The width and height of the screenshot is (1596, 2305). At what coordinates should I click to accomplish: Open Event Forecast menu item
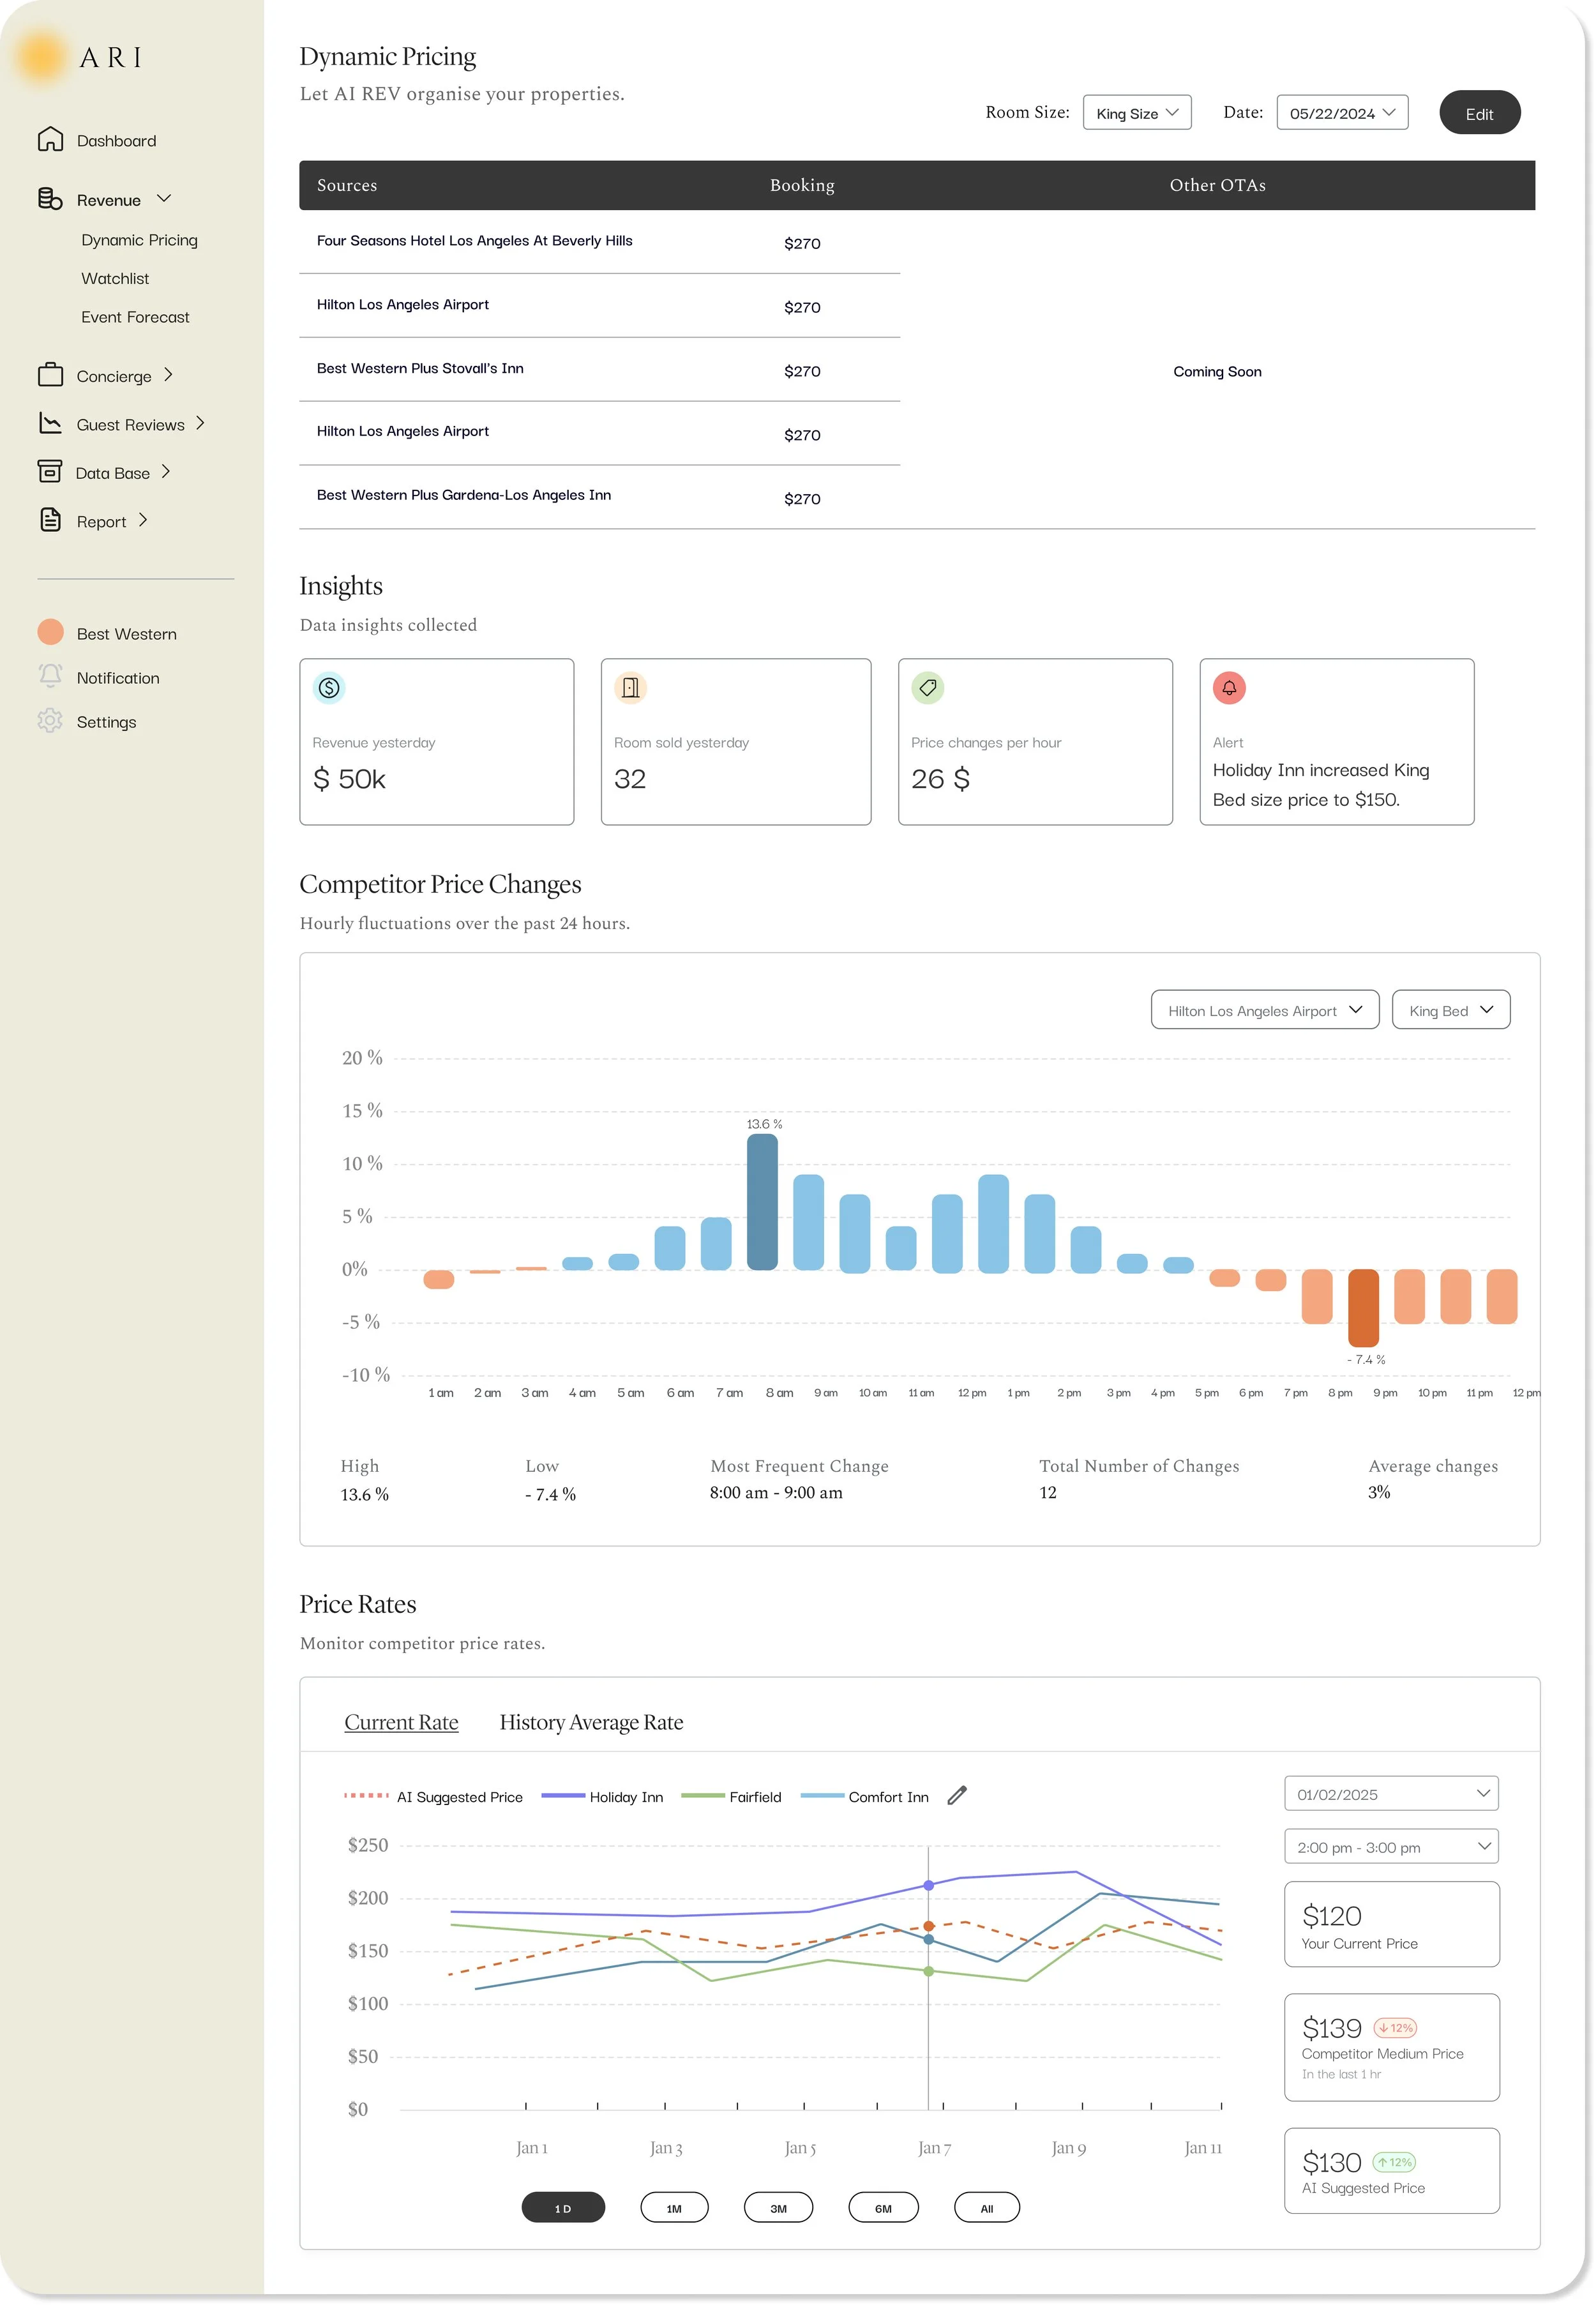tap(135, 317)
